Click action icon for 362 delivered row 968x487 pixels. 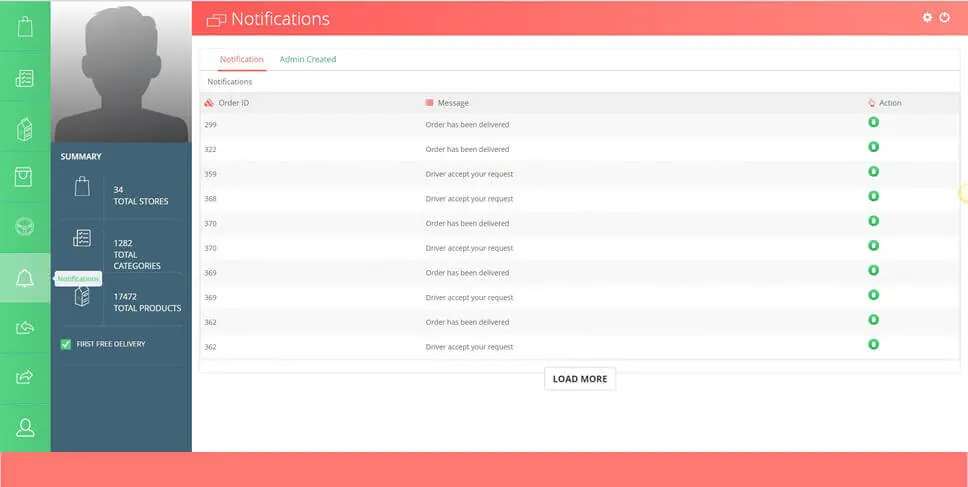pos(874,320)
